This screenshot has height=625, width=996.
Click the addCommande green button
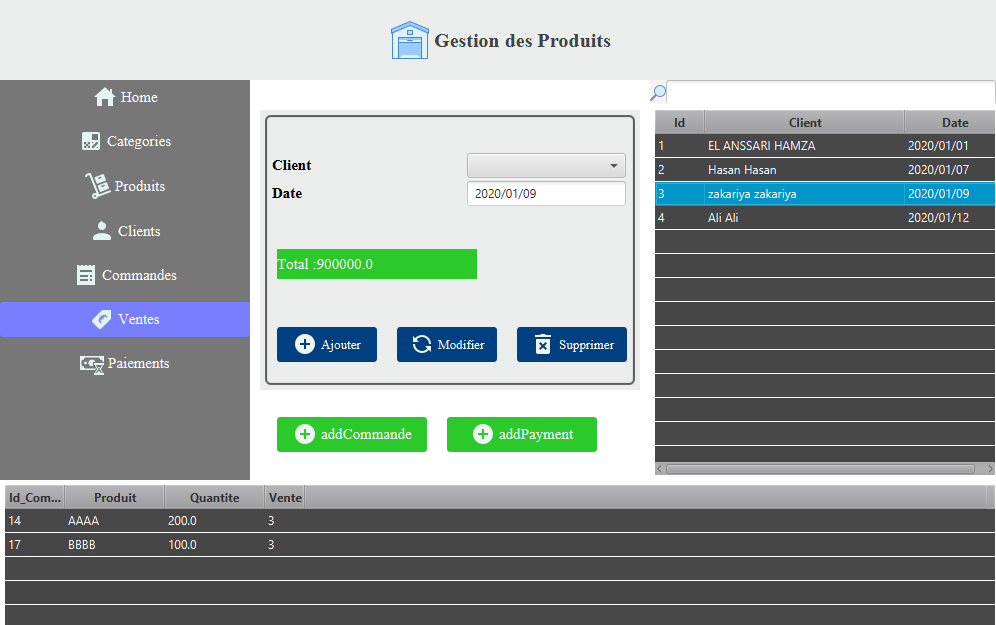[352, 434]
